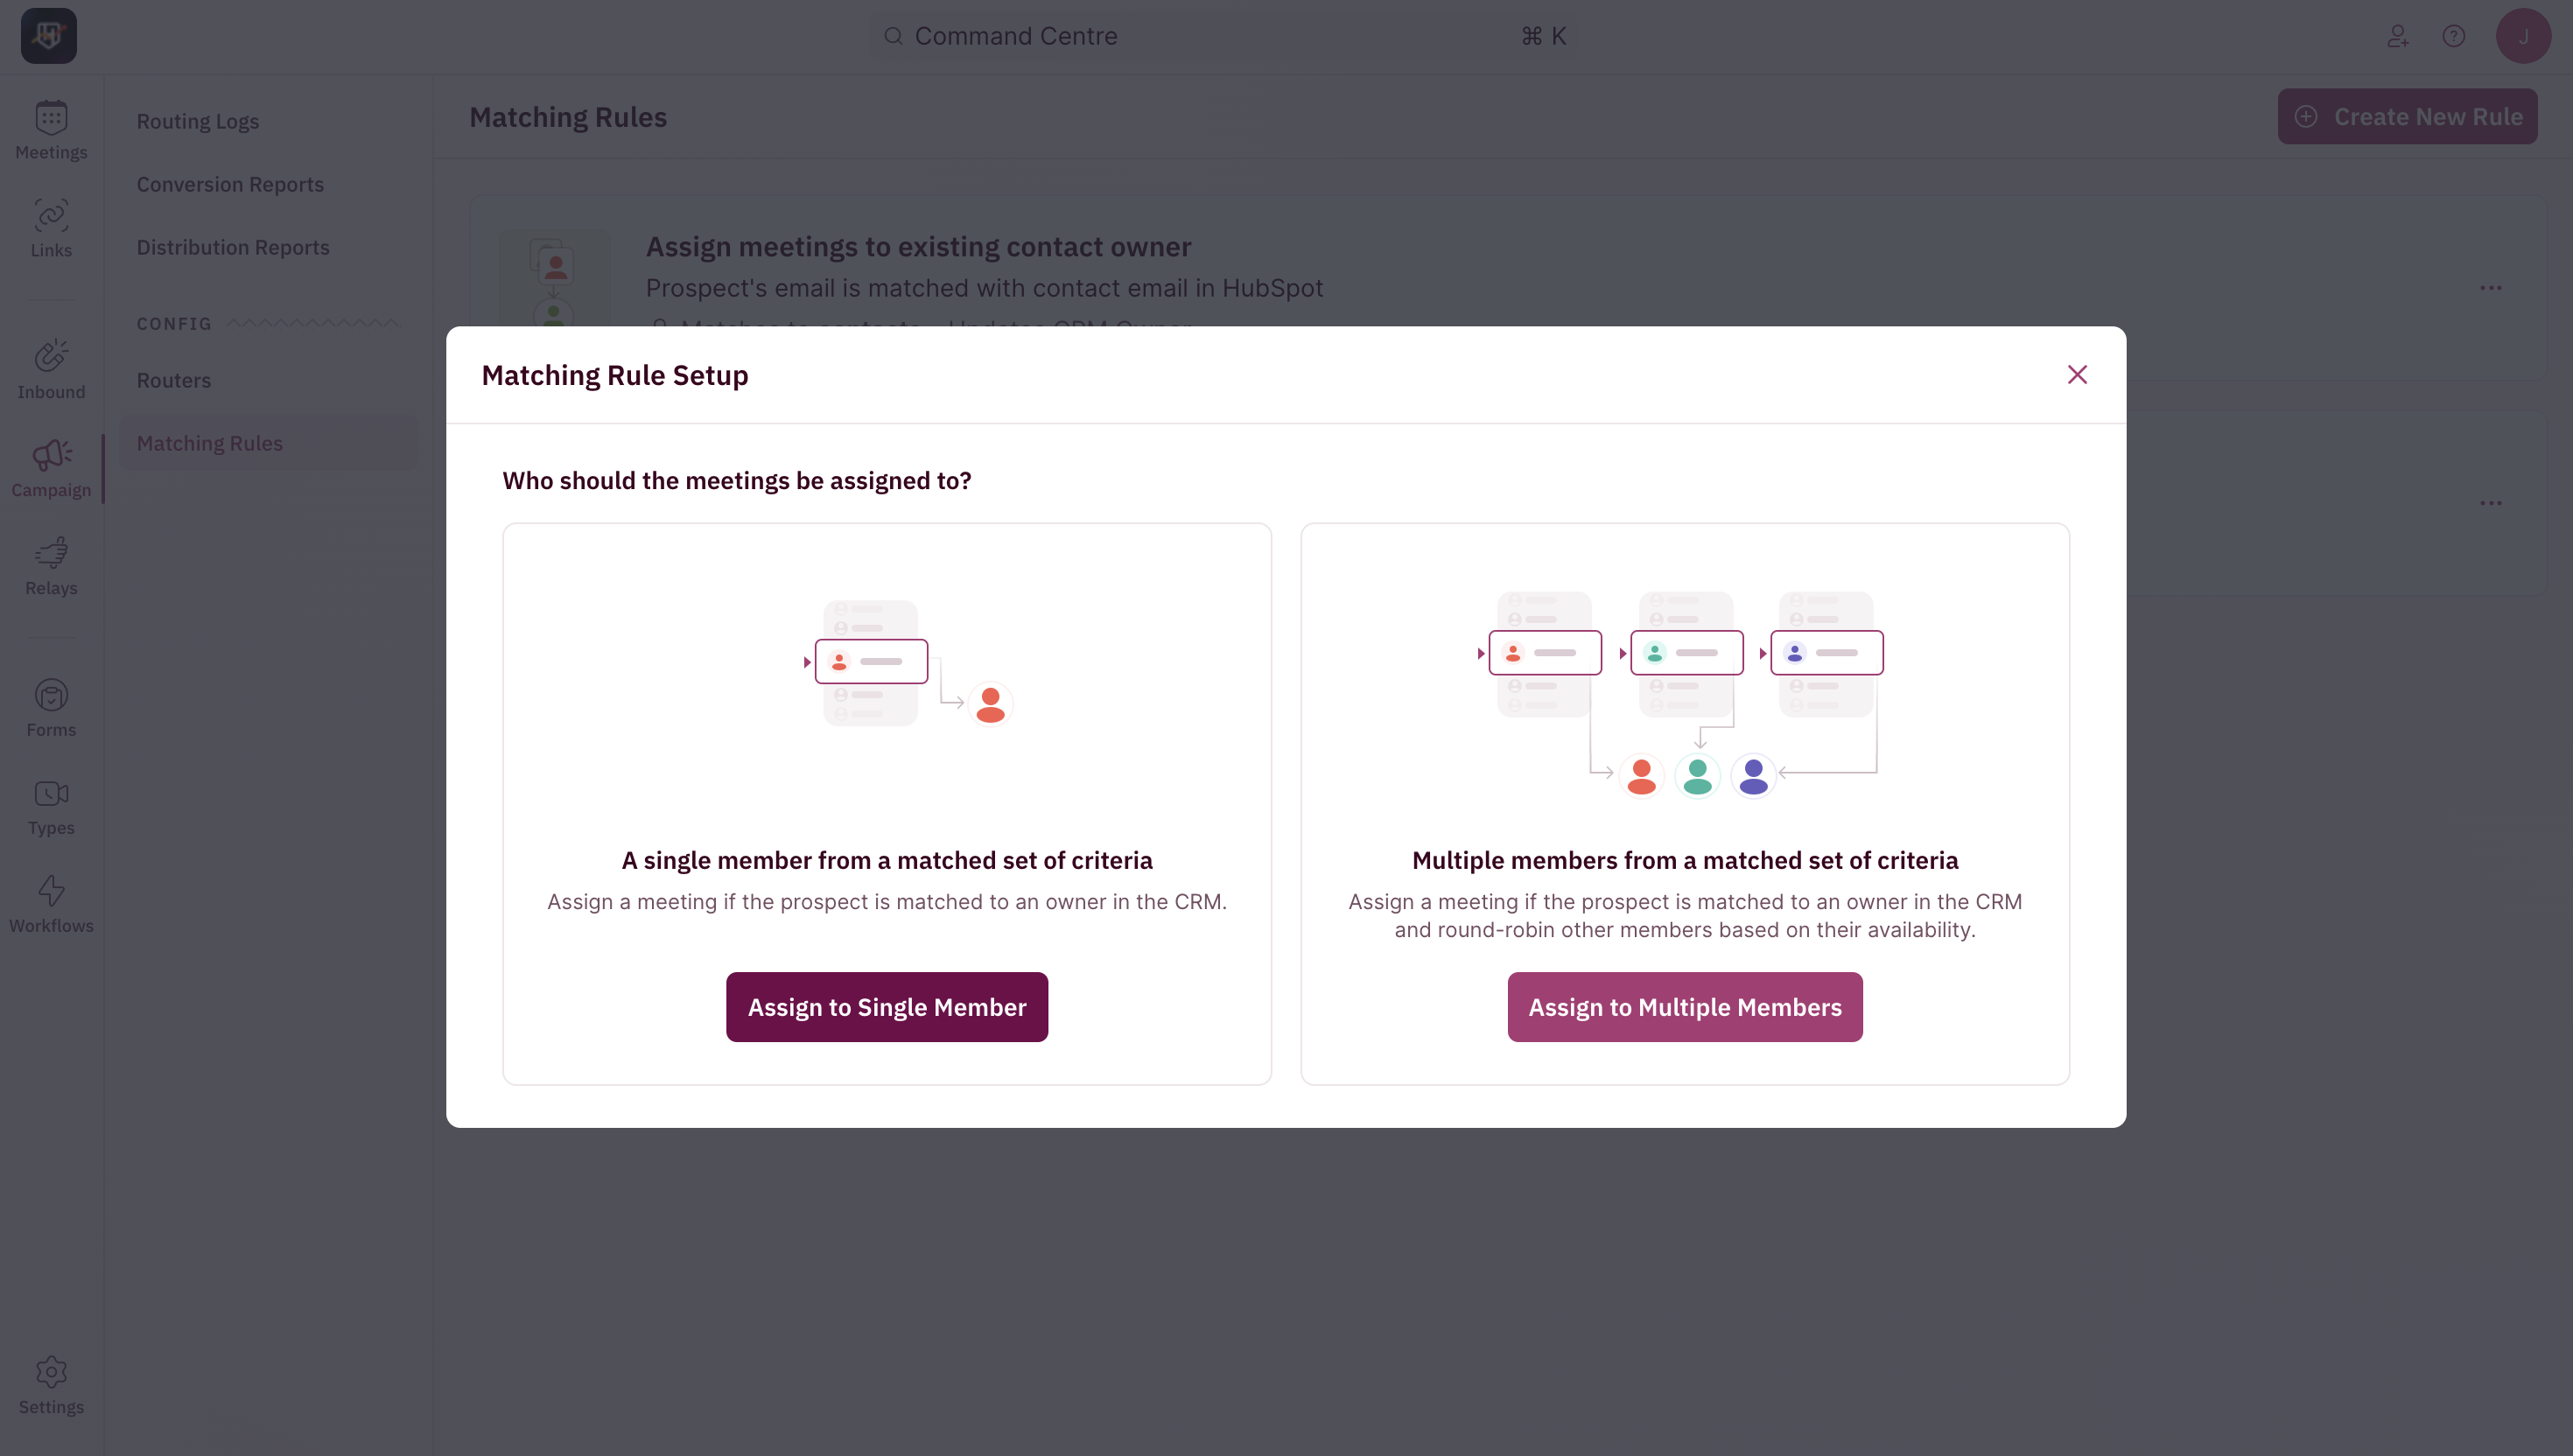Go to the Links sidebar icon

click(51, 228)
